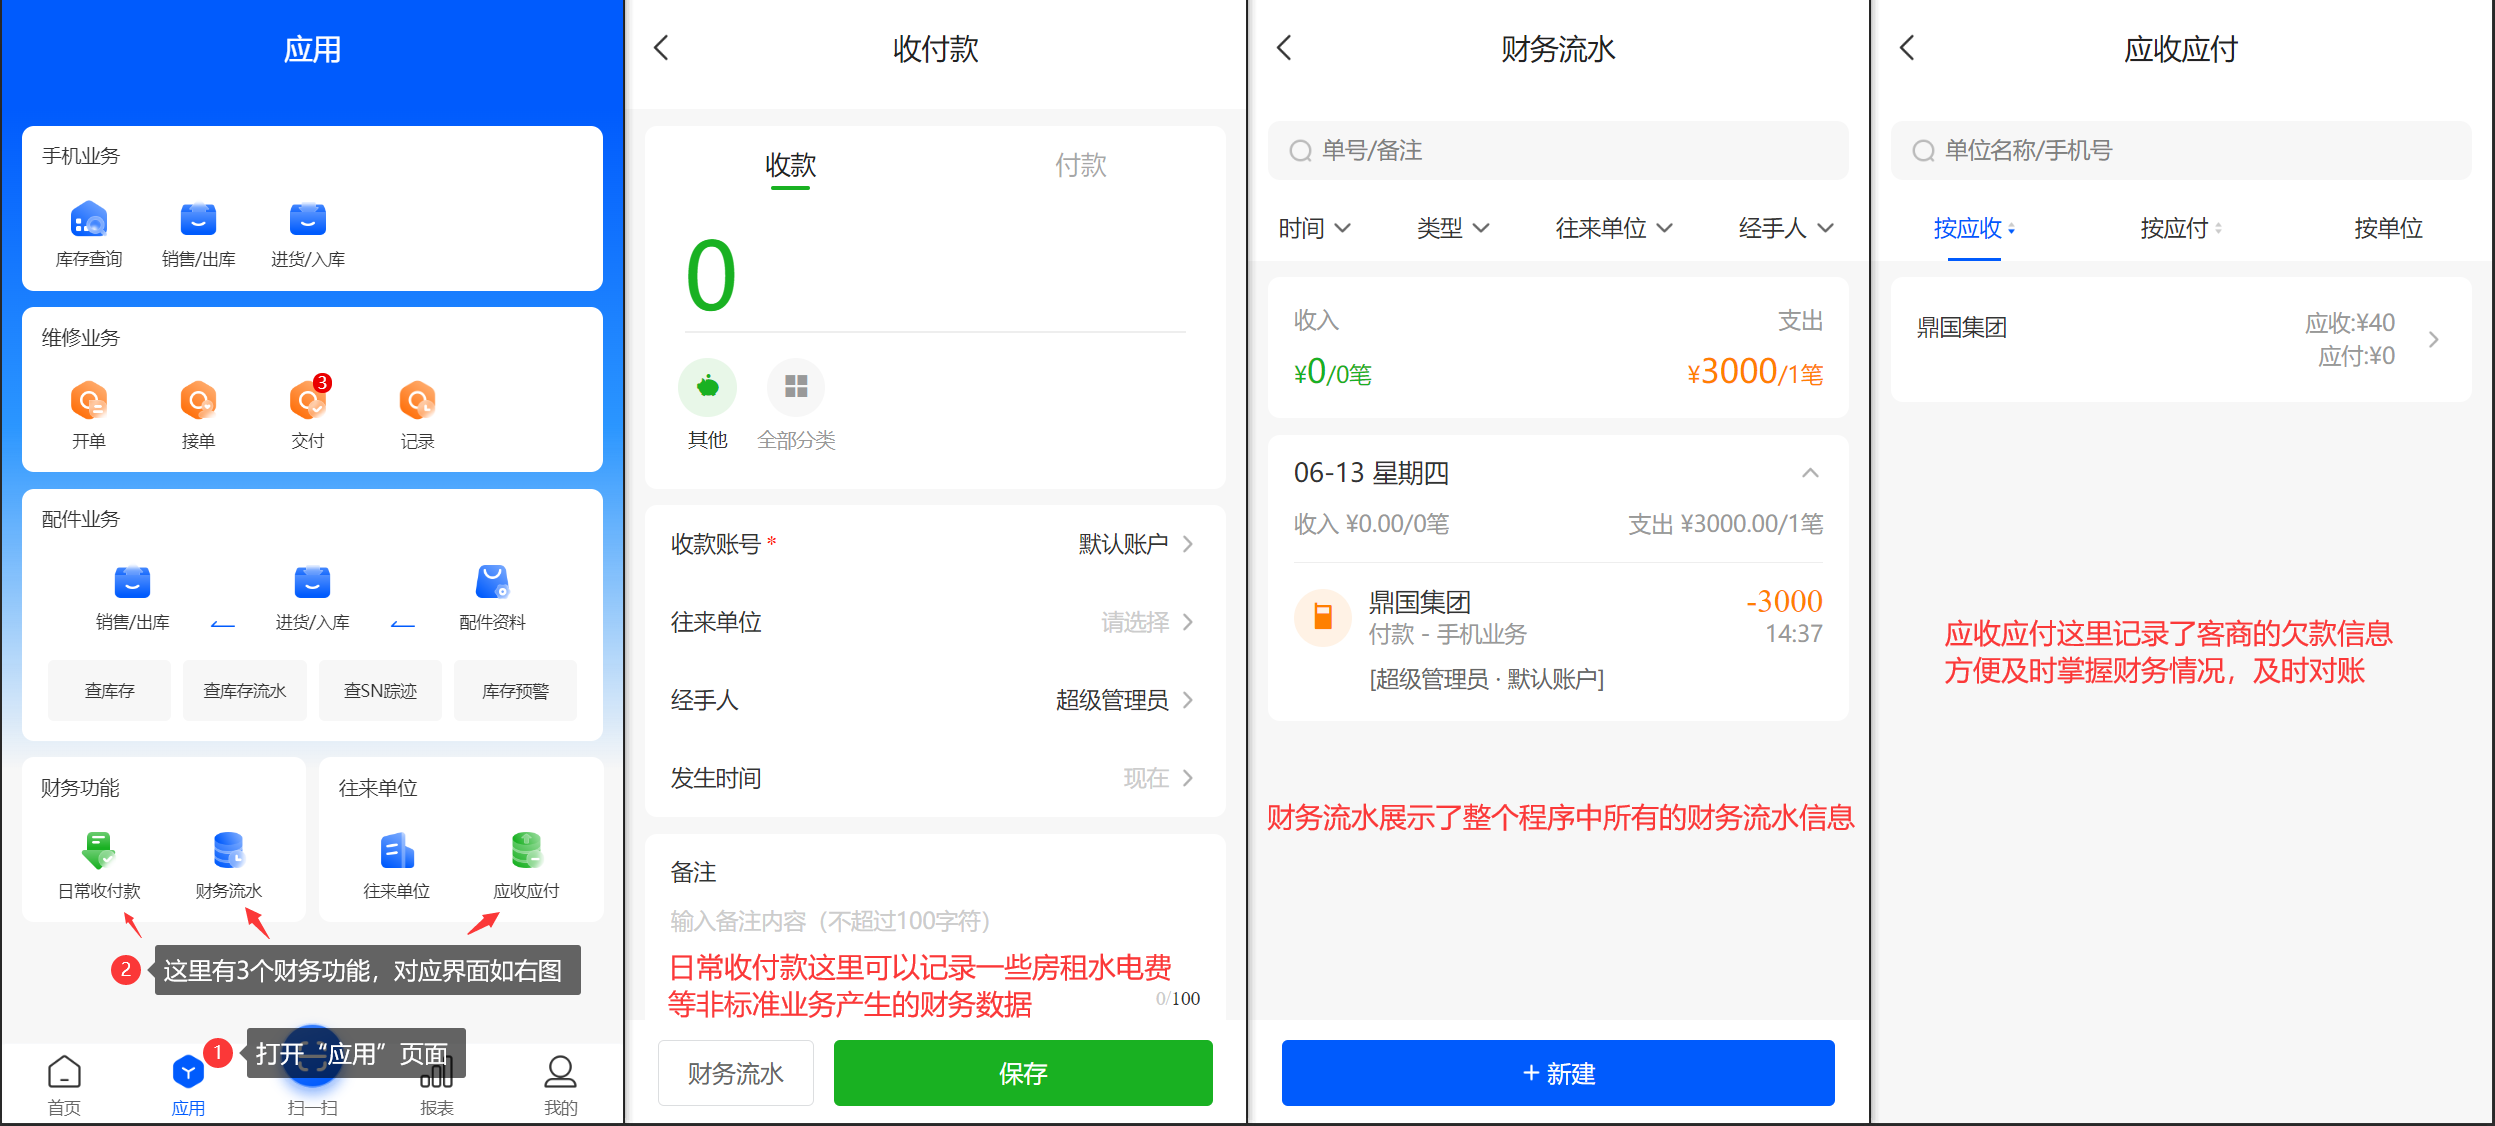Viewport: 2495px width, 1126px height.
Task: Expand the 时间 filter dropdown
Action: click(1314, 229)
